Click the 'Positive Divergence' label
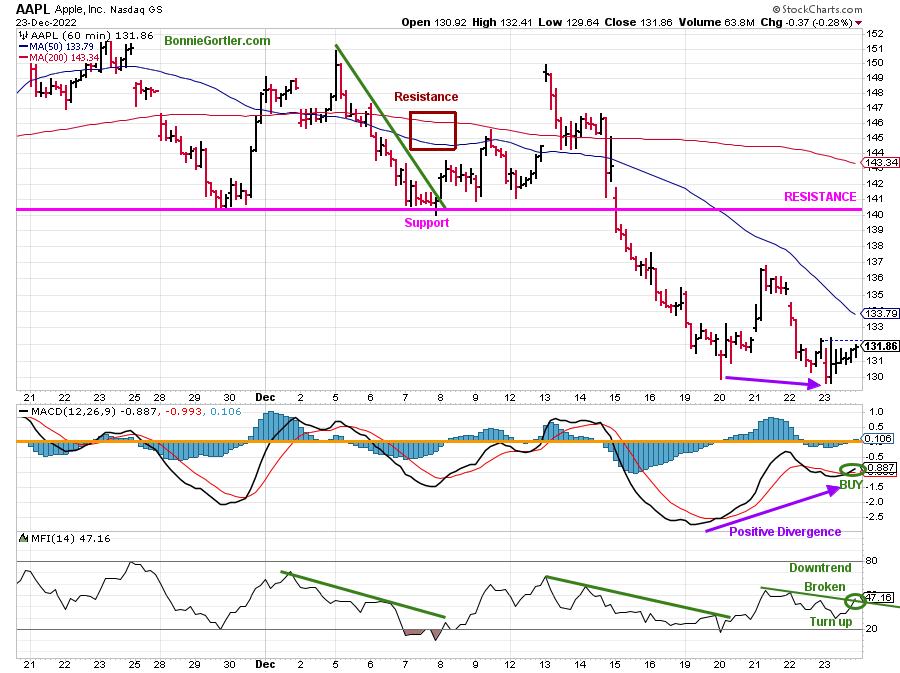 [x=785, y=532]
